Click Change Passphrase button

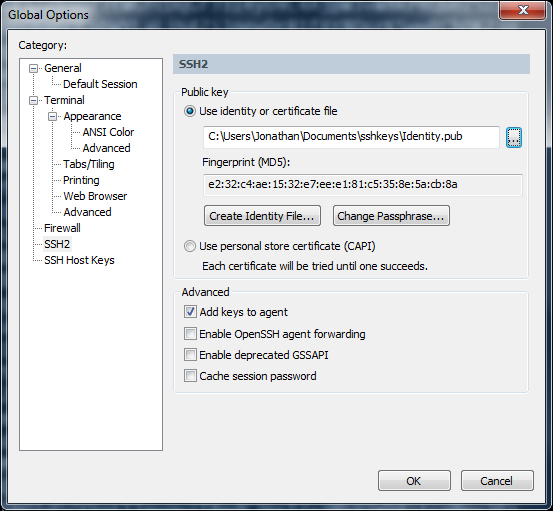(391, 216)
